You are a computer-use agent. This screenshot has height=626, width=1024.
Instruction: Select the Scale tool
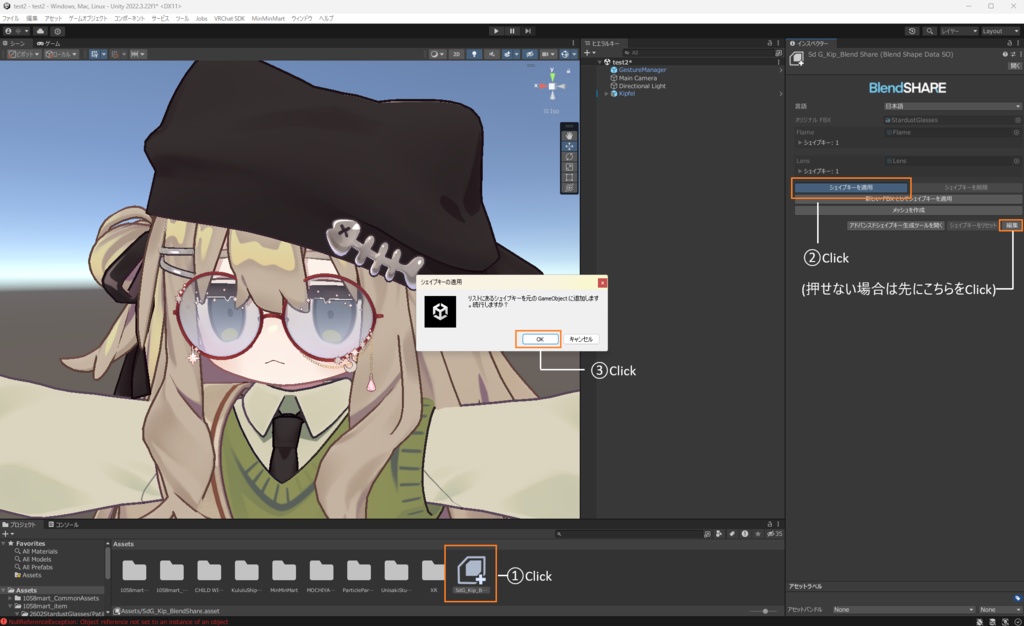pyautogui.click(x=569, y=167)
